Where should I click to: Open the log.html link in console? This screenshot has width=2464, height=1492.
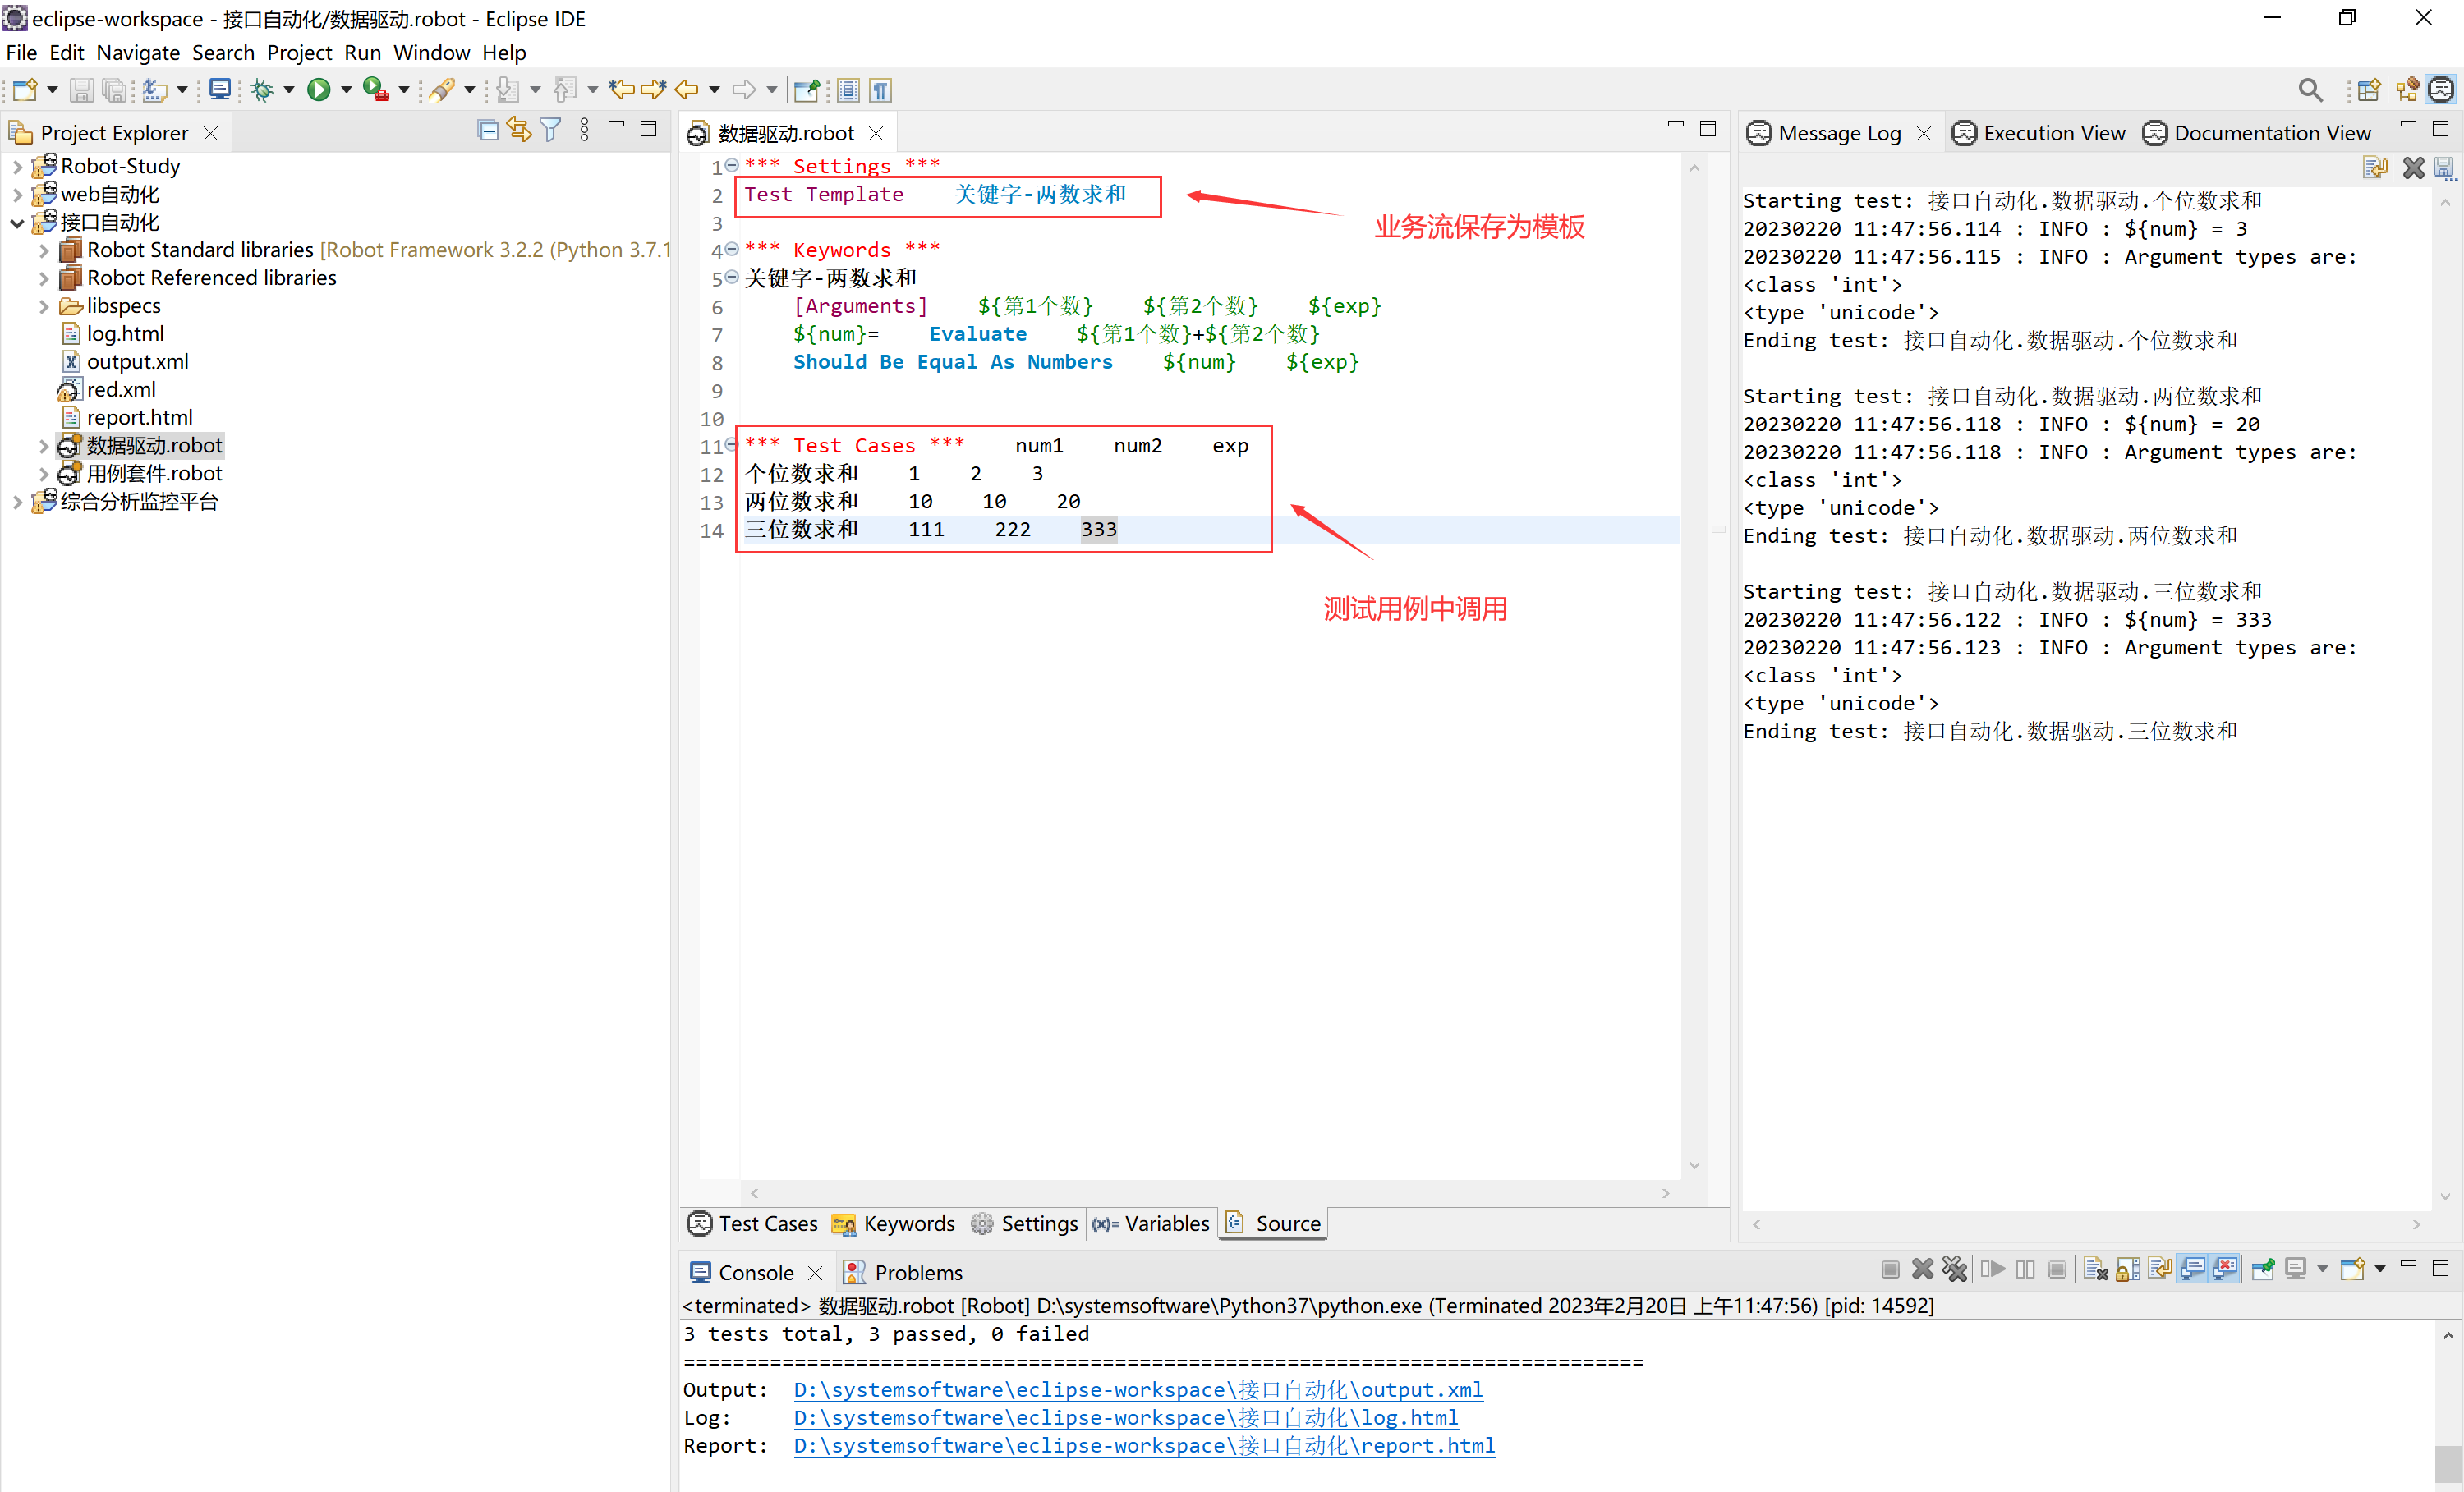click(x=1125, y=1417)
